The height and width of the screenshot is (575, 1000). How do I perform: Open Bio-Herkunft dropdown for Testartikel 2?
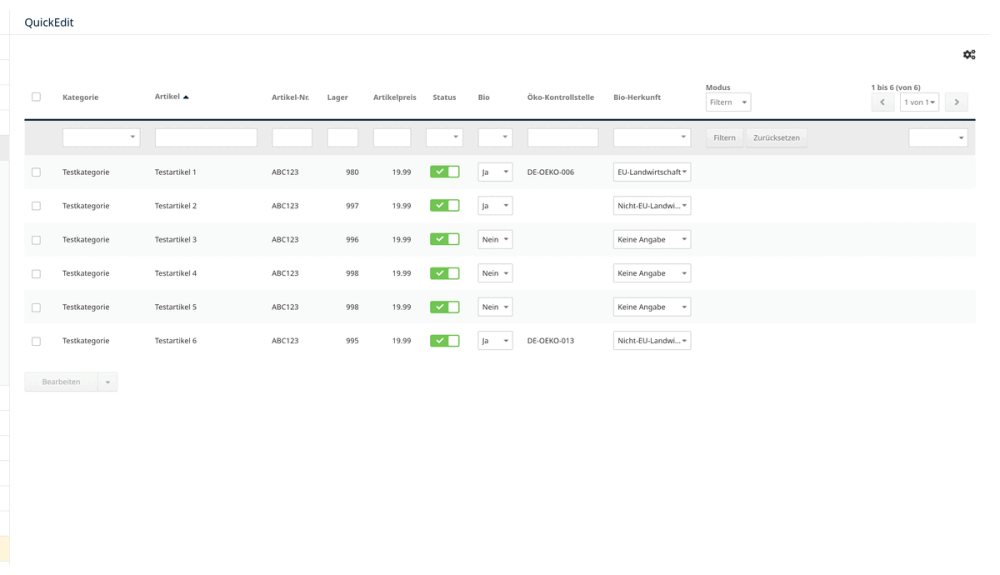pos(652,206)
